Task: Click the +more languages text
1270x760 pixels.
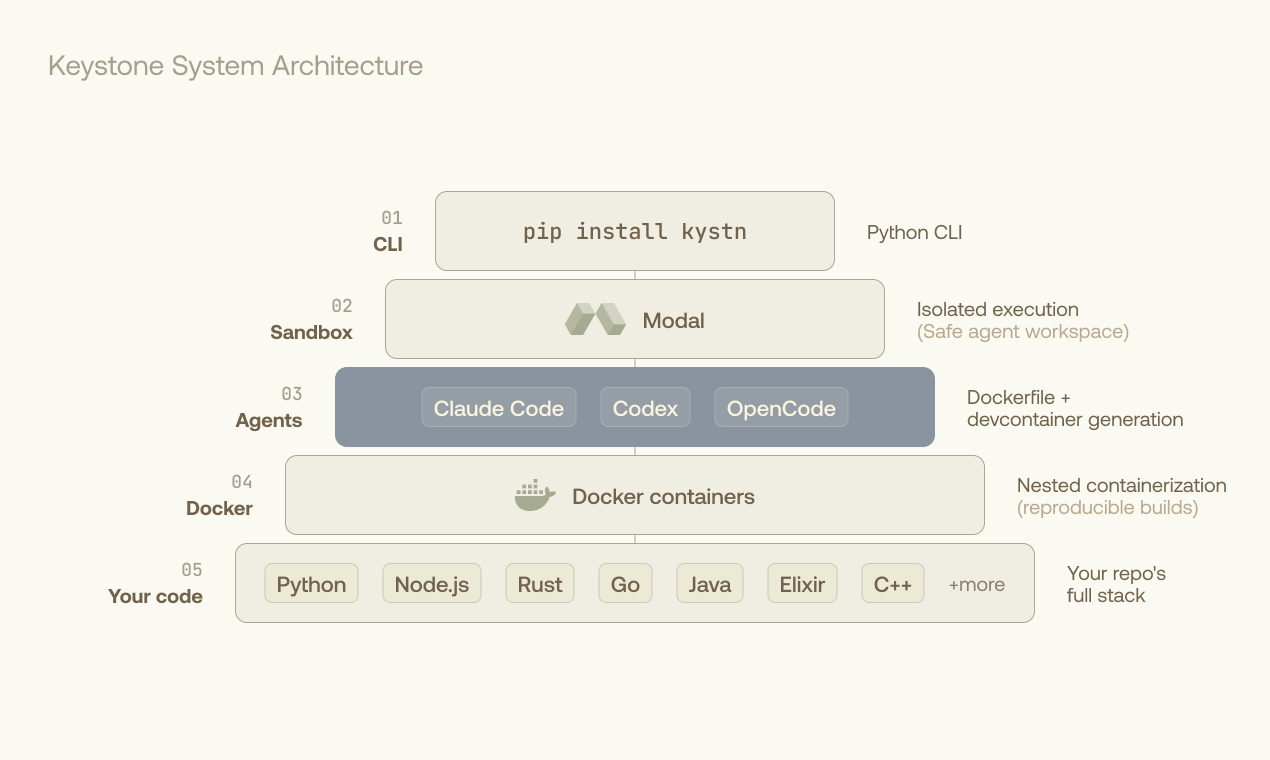Action: [977, 585]
